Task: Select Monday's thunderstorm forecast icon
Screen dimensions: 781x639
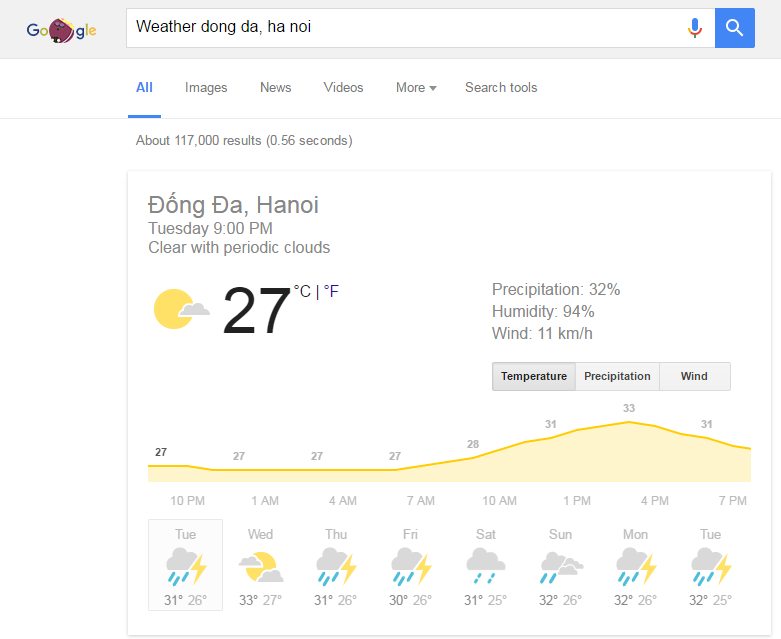Action: (636, 566)
